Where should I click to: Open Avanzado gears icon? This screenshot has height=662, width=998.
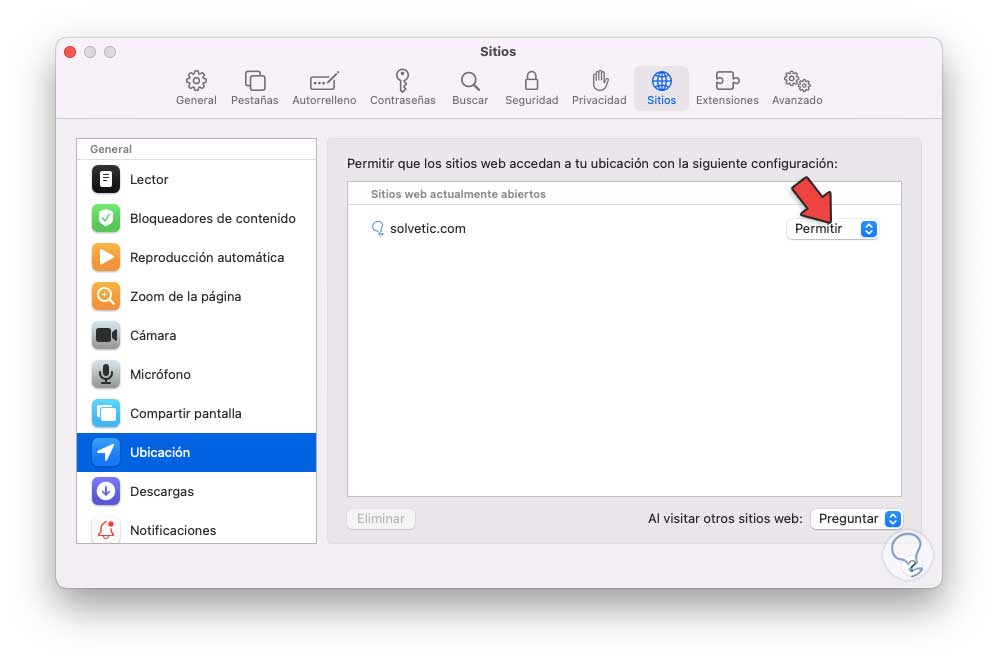click(x=797, y=81)
